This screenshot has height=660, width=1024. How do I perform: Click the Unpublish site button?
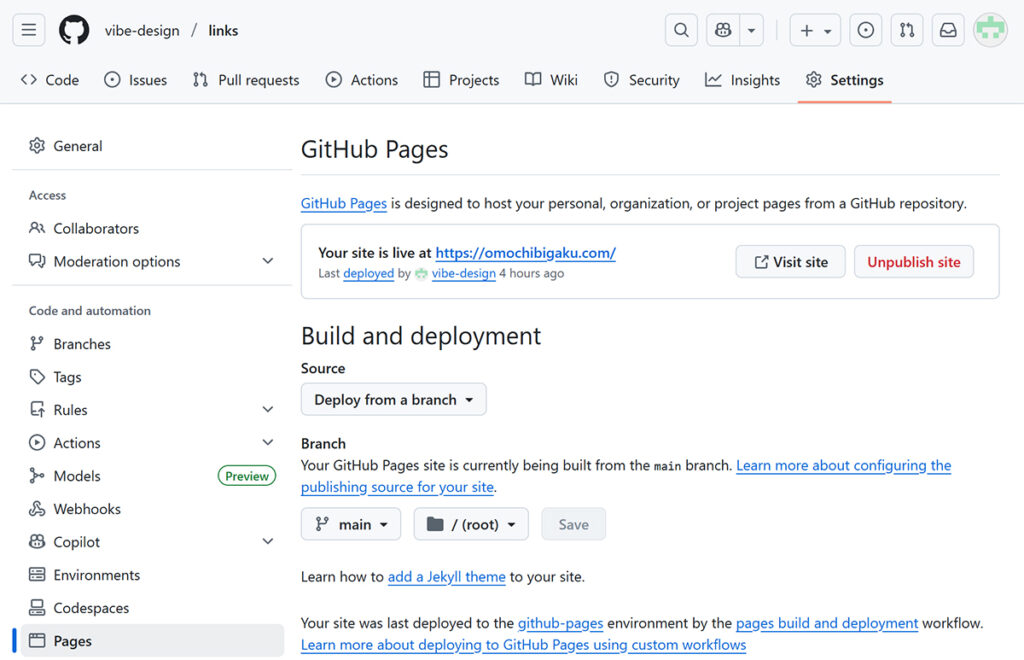click(913, 262)
